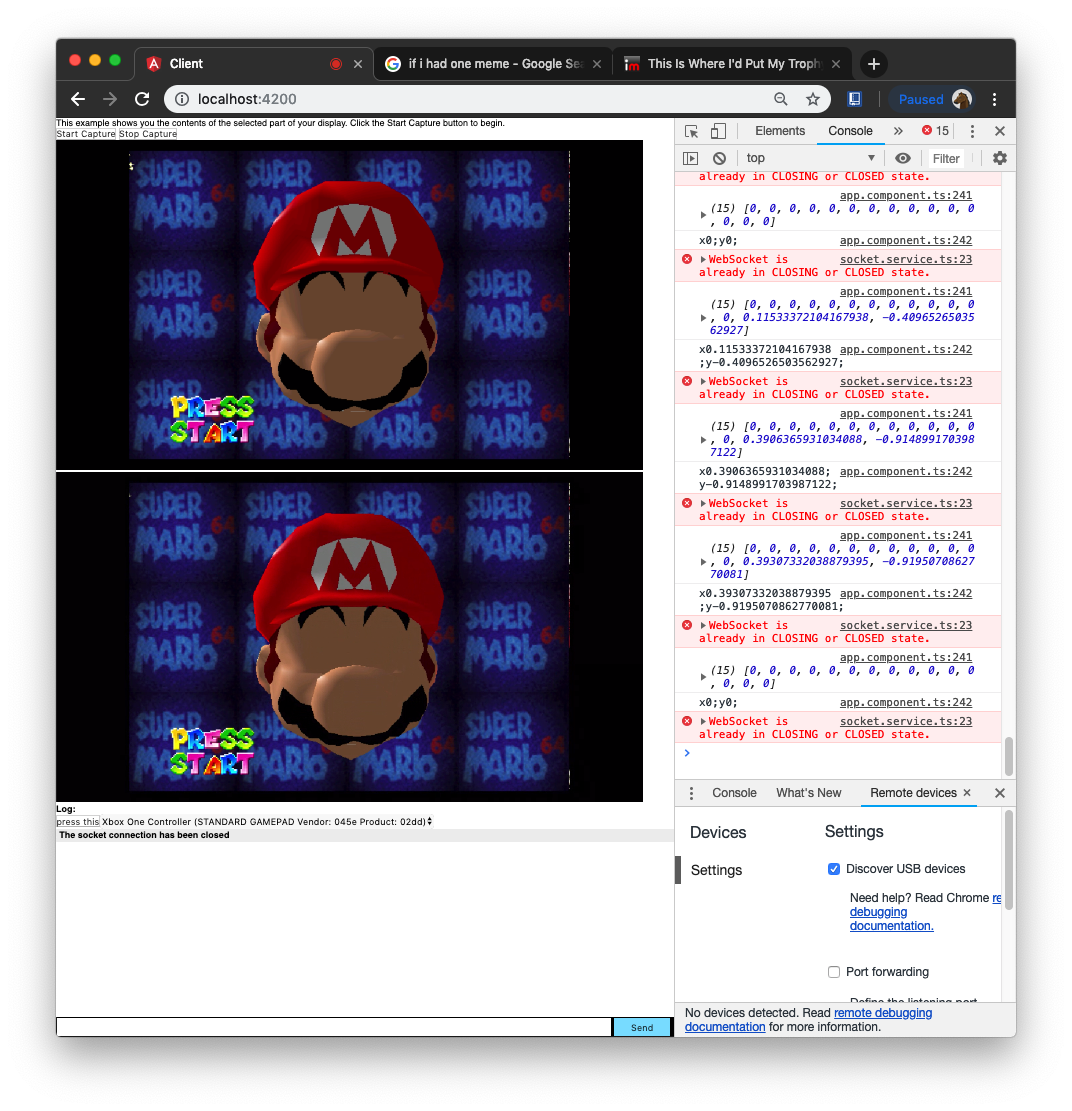Expand the first all-zeros array entry

[x=703, y=215]
